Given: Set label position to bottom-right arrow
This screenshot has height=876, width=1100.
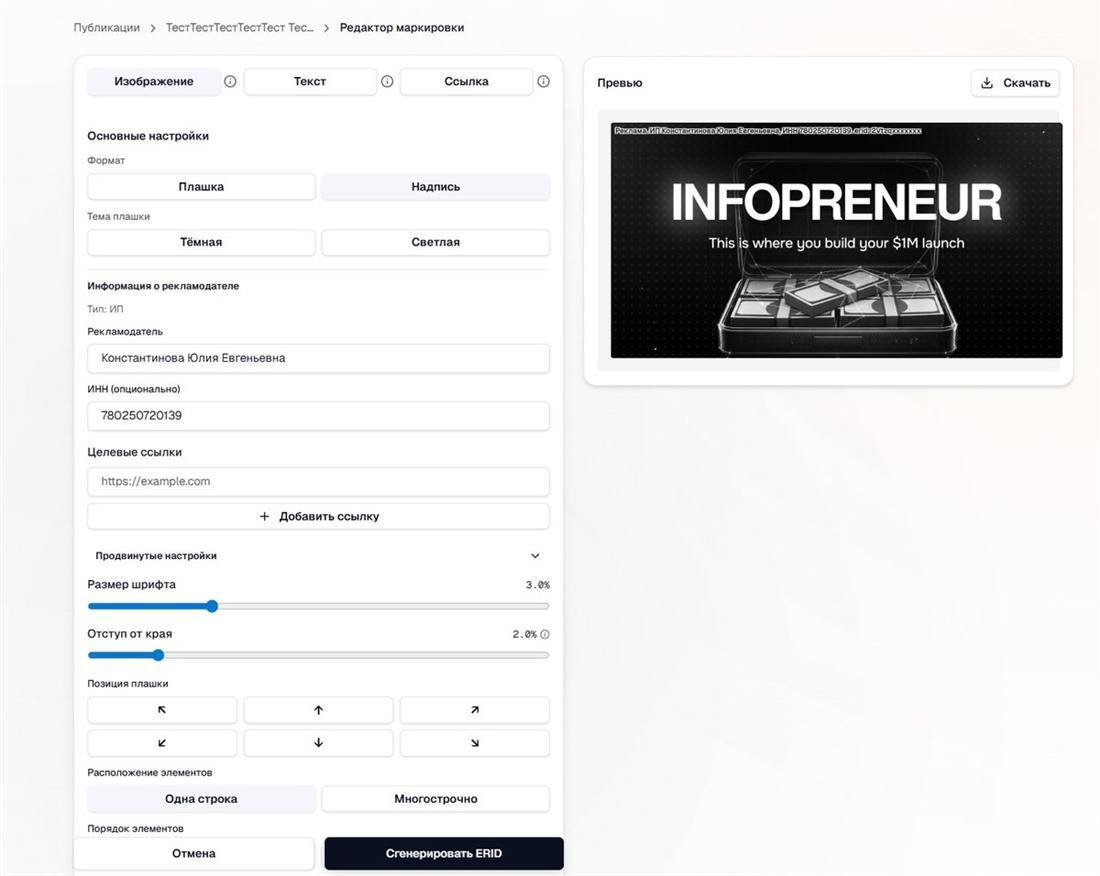Looking at the screenshot, I should point(475,743).
